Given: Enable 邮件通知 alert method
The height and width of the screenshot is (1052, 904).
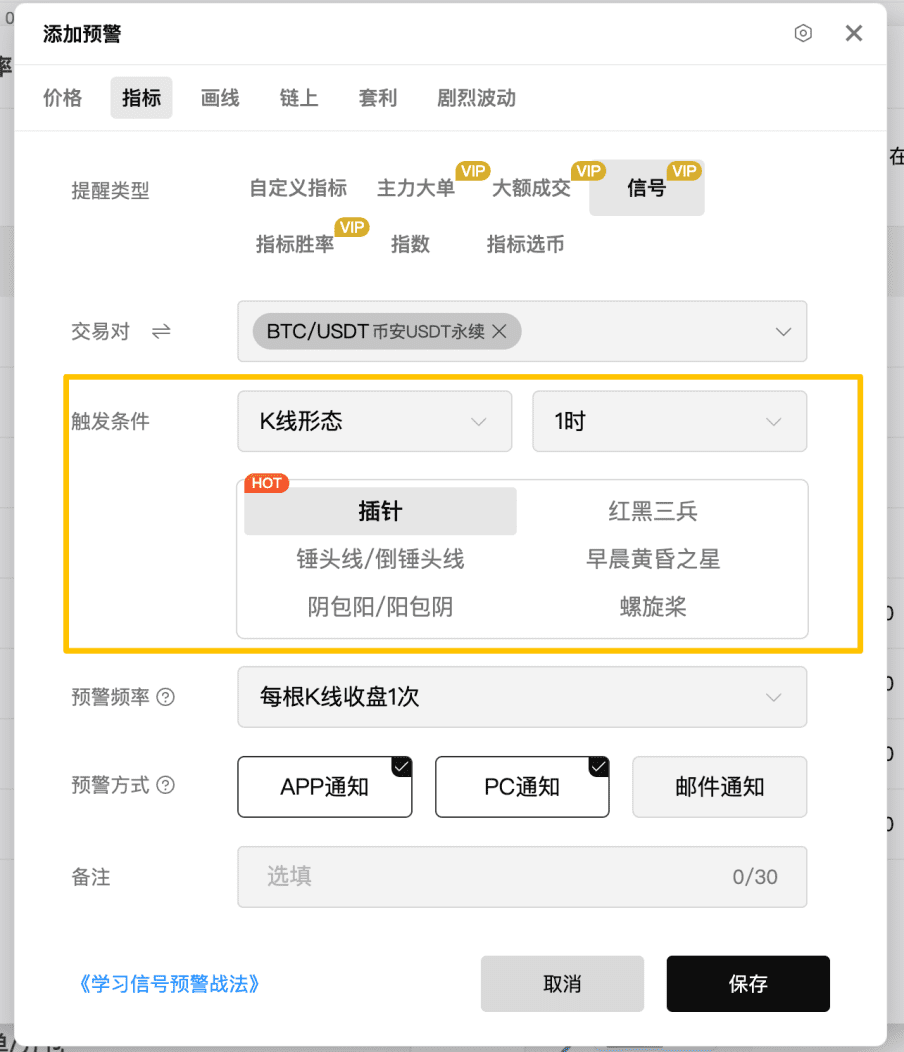Looking at the screenshot, I should coord(719,787).
